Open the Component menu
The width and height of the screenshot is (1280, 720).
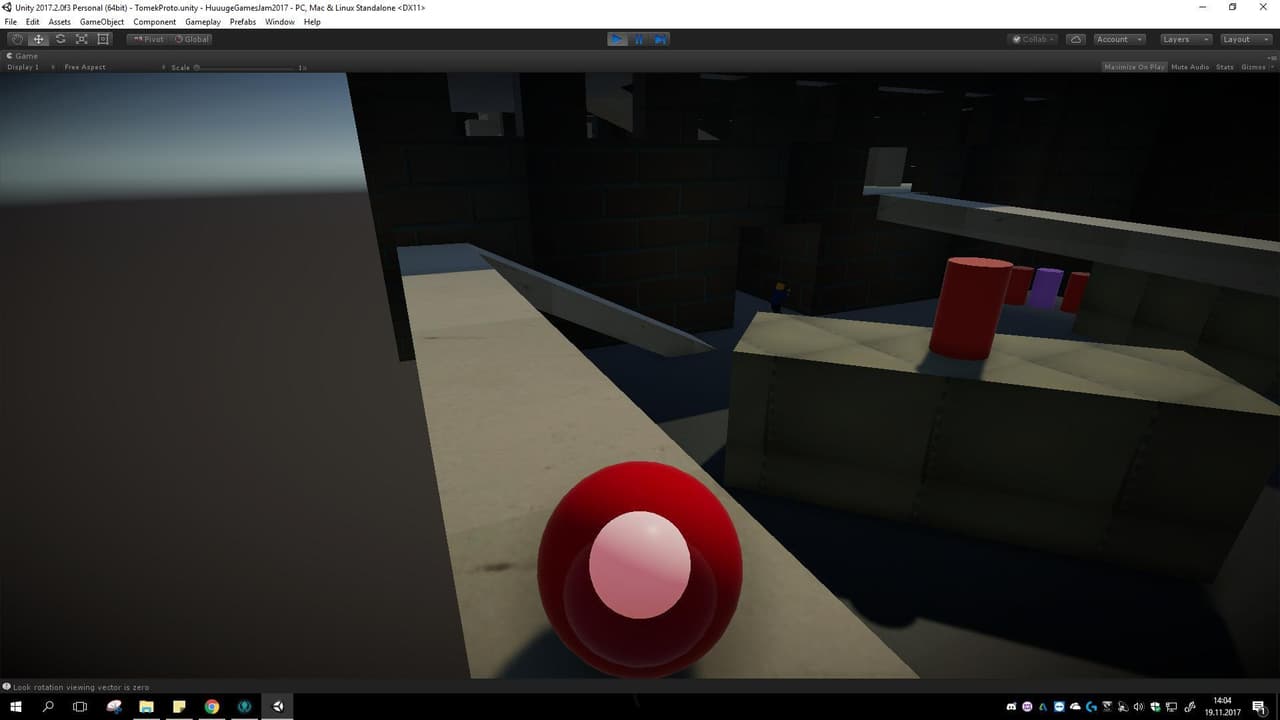click(155, 22)
